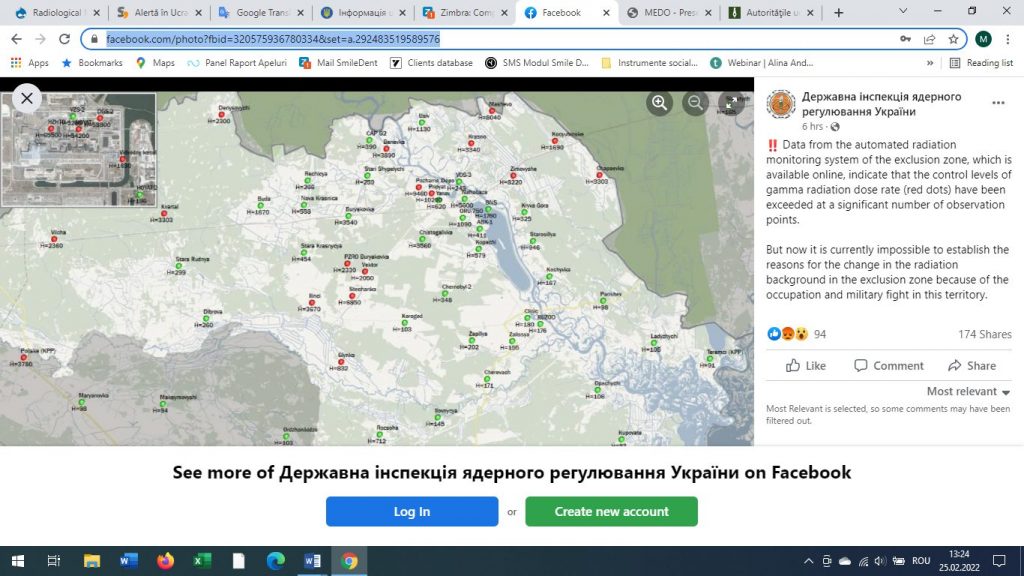Share the radiation monitoring post
This screenshot has height=576, width=1024.
tap(972, 366)
